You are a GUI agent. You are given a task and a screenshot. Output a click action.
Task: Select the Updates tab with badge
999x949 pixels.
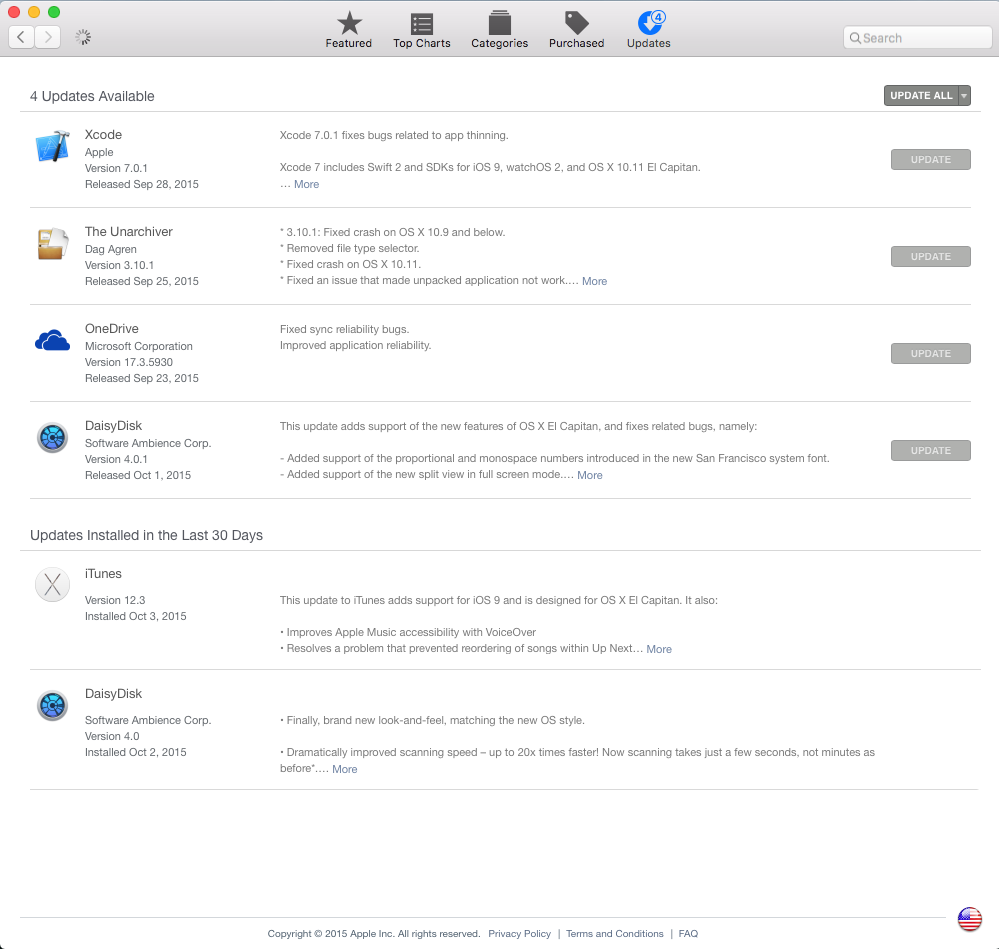pyautogui.click(x=649, y=30)
